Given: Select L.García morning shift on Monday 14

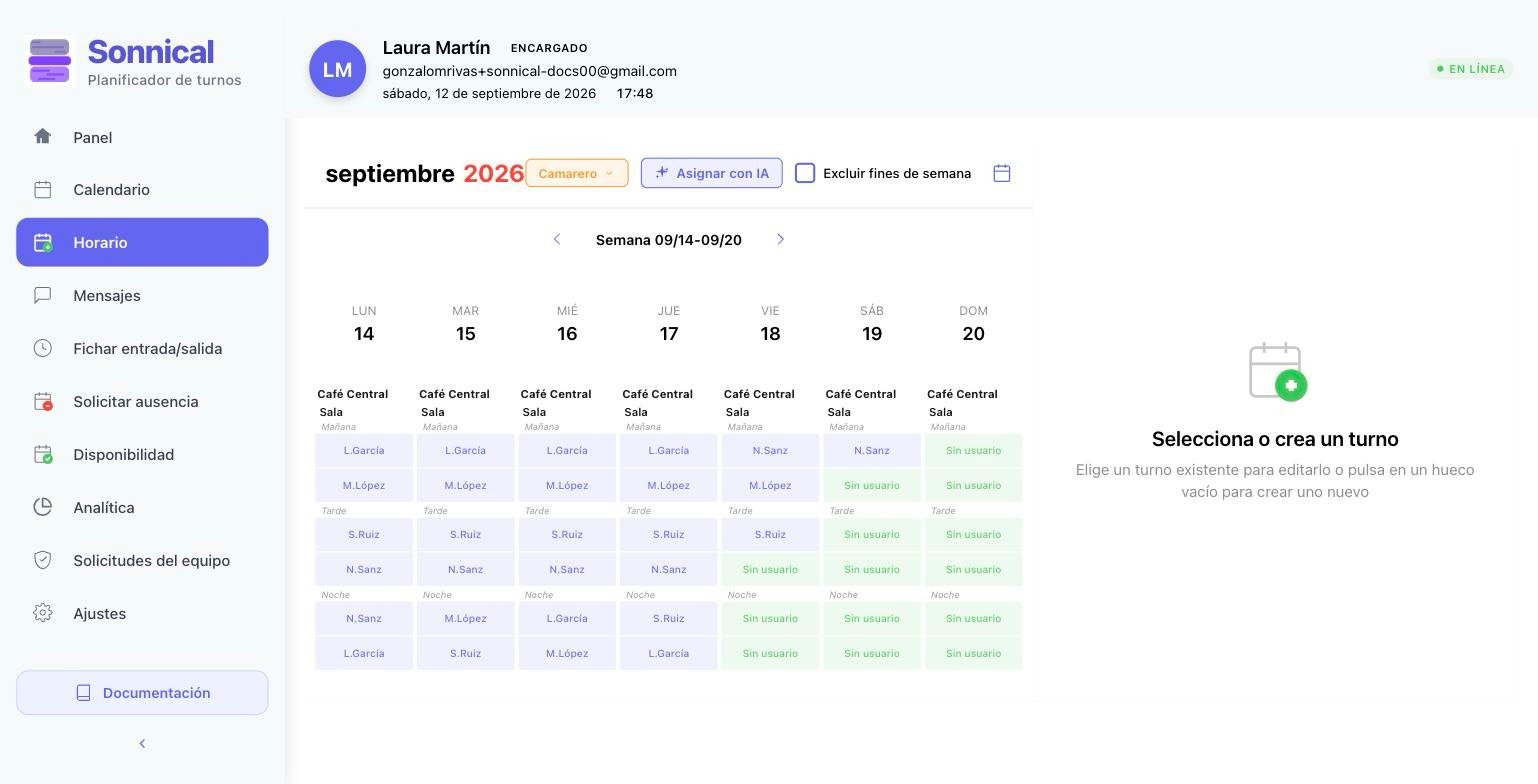Looking at the screenshot, I should click(364, 450).
